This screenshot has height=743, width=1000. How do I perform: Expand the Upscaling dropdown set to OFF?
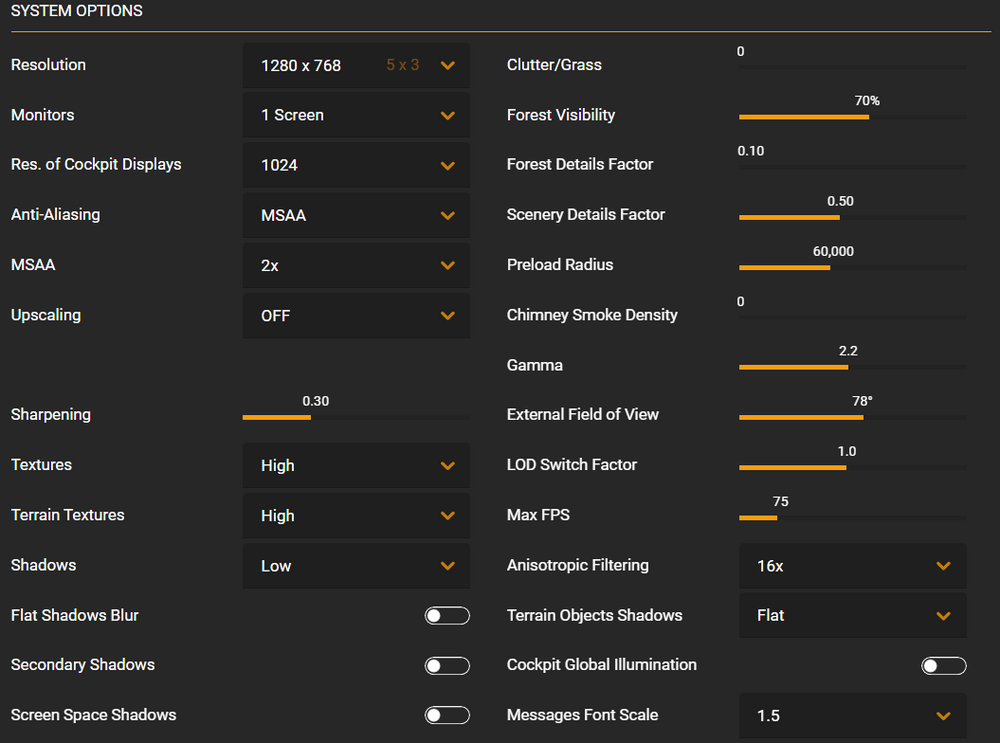tap(355, 315)
